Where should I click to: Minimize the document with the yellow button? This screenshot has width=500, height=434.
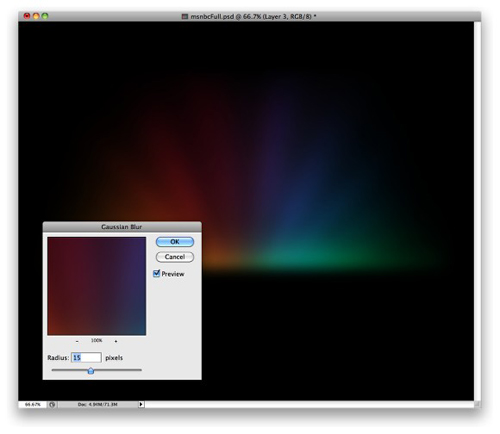(36, 16)
